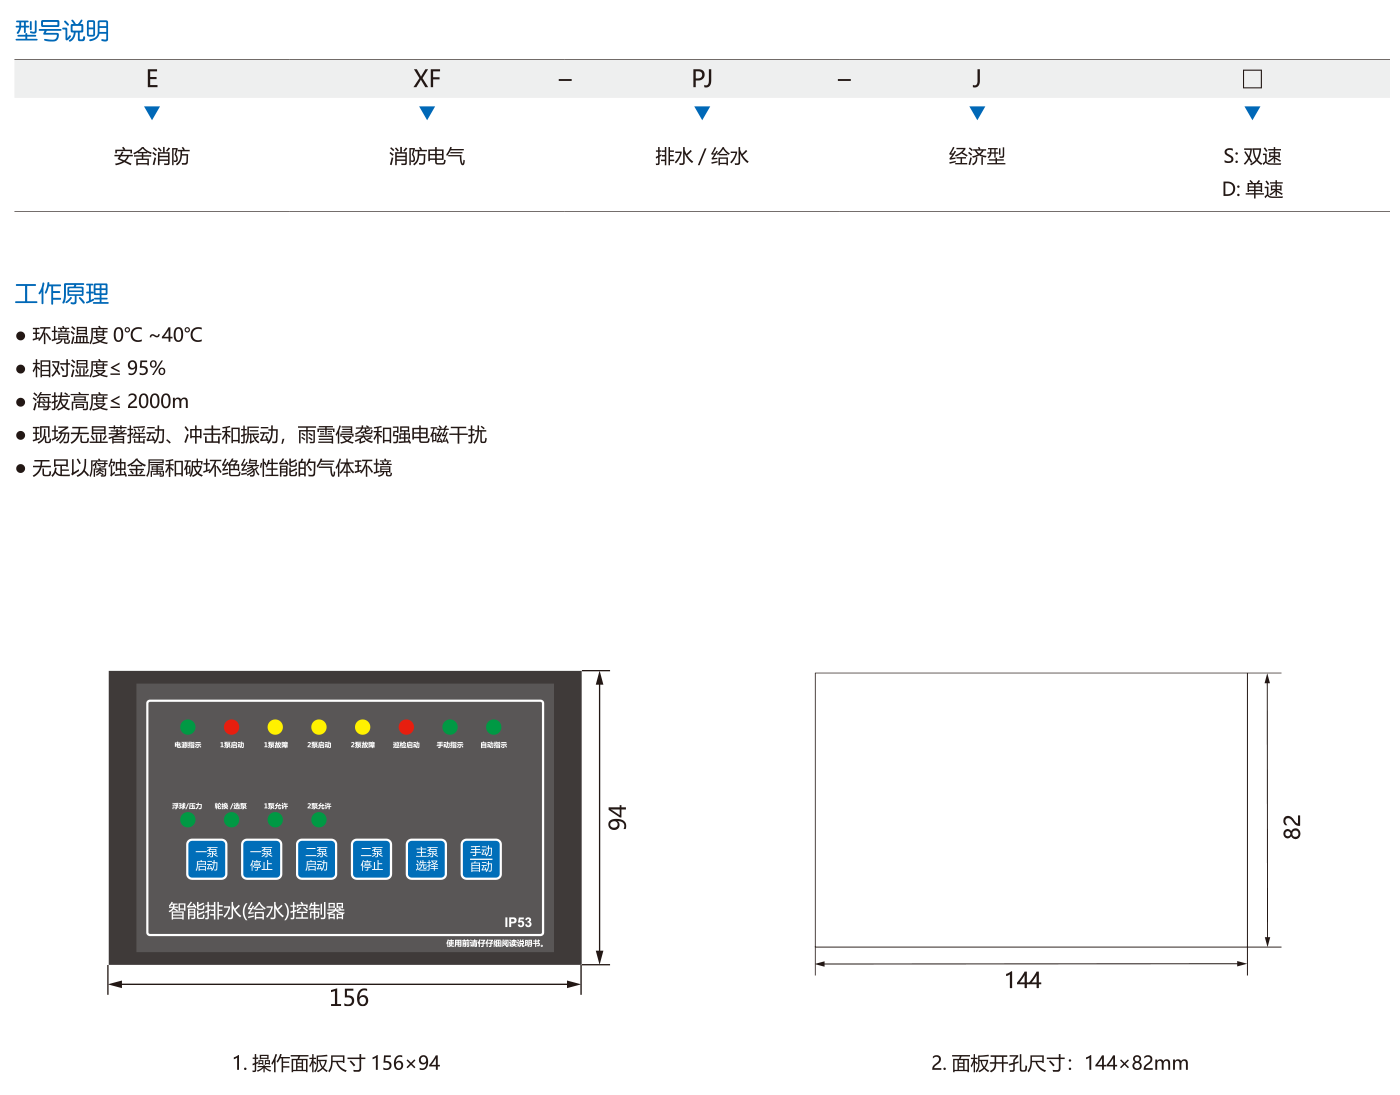Click the empty checkbox square after J
1400x1095 pixels.
[x=1252, y=79]
